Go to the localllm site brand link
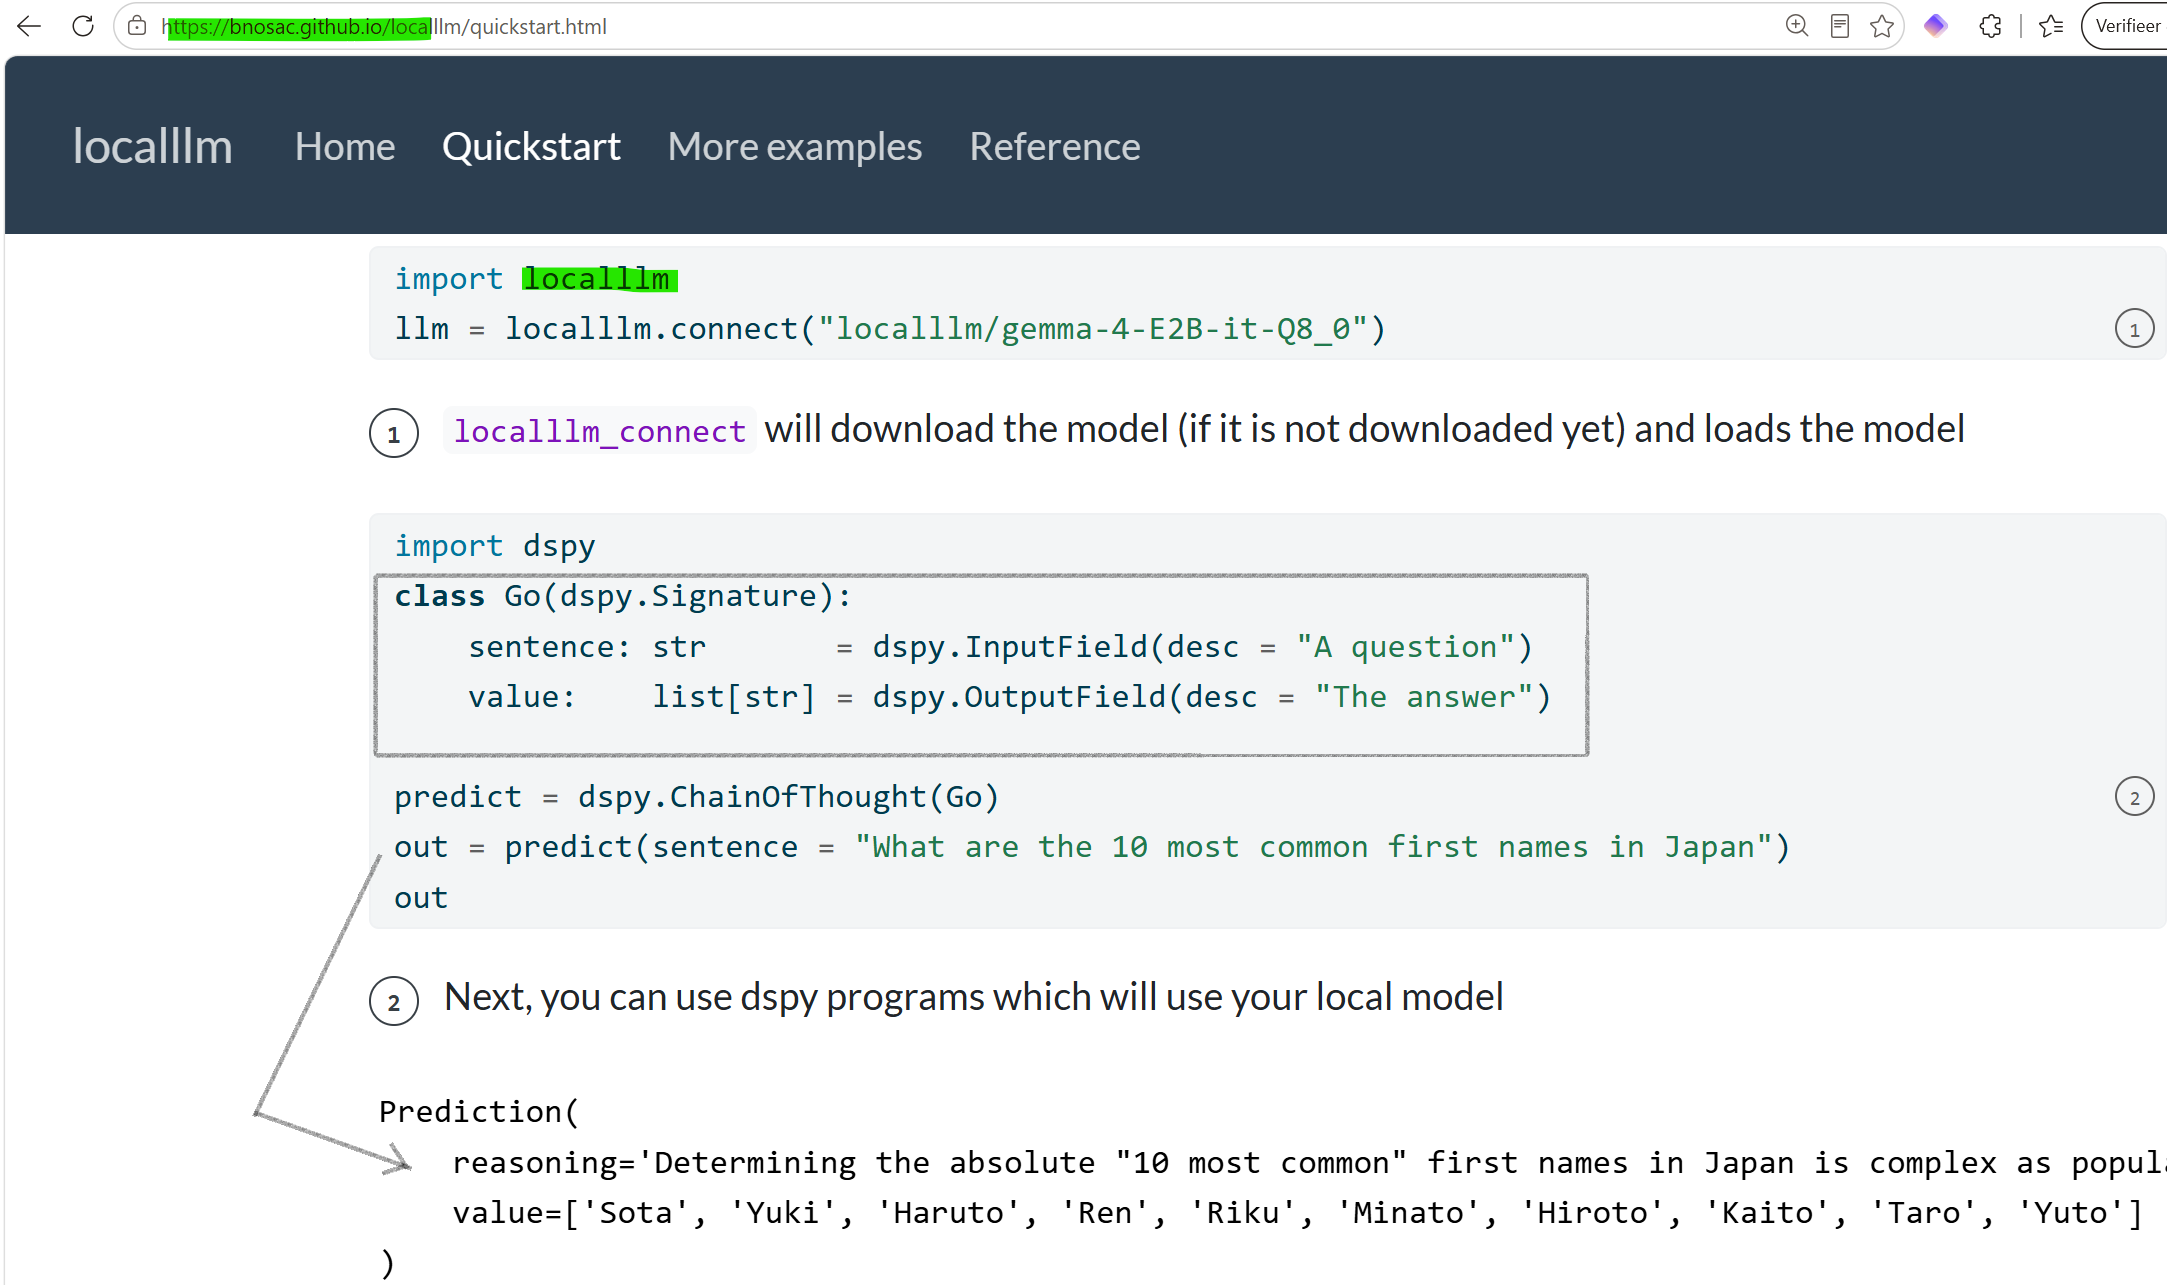This screenshot has width=2167, height=1285. tap(153, 146)
